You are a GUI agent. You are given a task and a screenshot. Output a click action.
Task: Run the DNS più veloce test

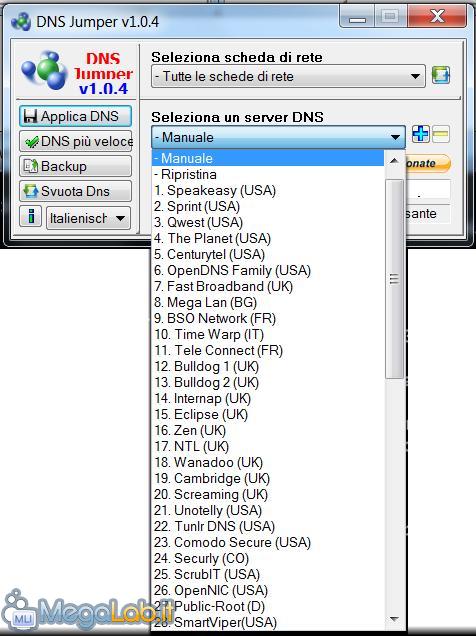pos(75,141)
